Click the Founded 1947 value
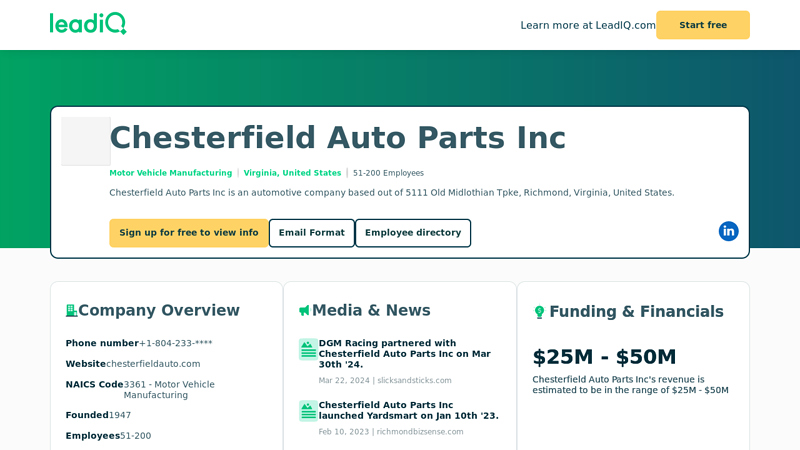Viewport: 800px width, 450px height. (x=120, y=415)
